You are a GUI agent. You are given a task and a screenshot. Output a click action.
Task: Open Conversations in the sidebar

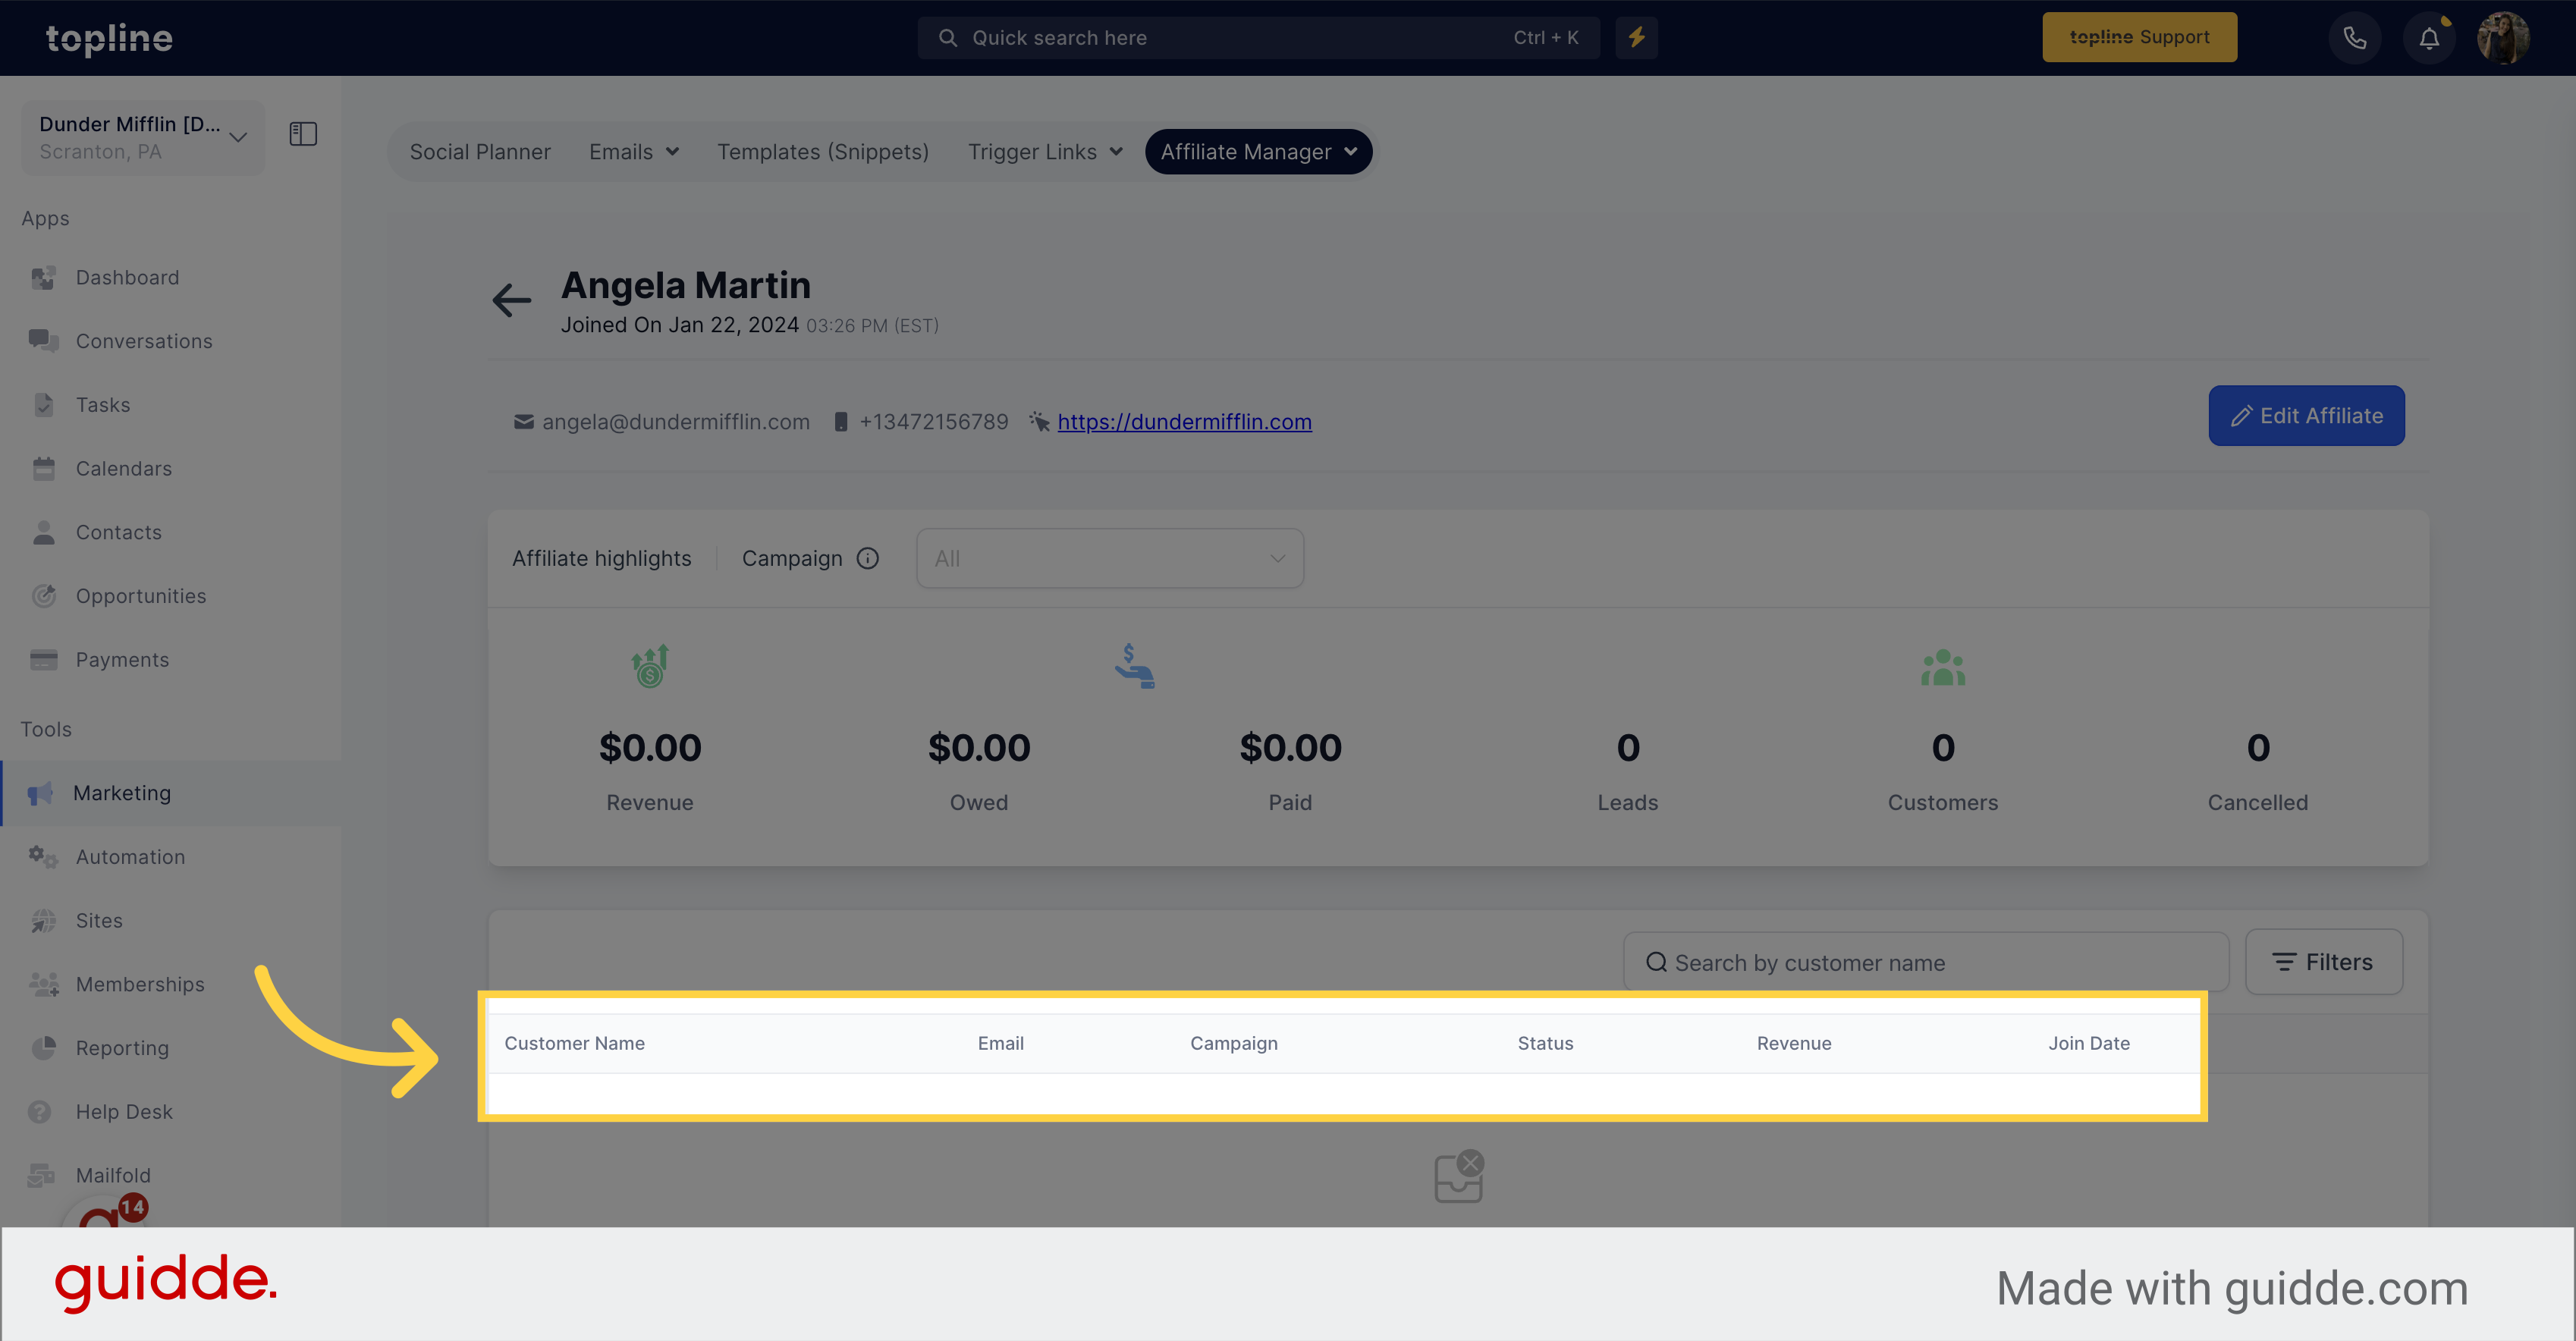(144, 341)
